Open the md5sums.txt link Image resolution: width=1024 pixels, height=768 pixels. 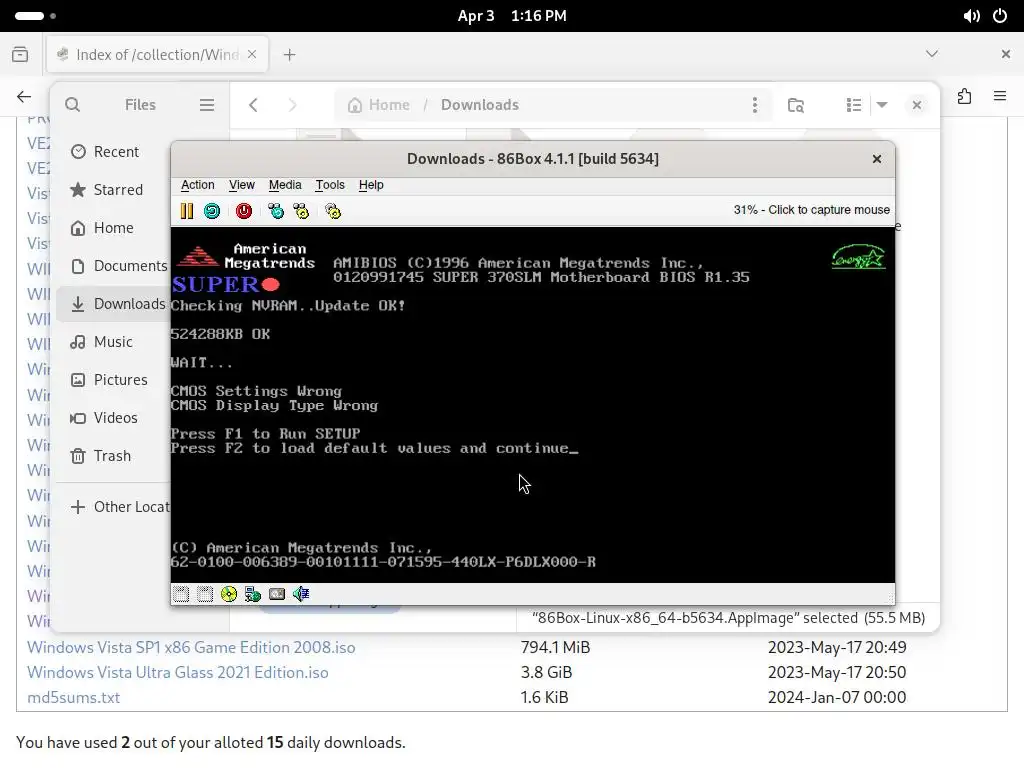pyautogui.click(x=74, y=697)
